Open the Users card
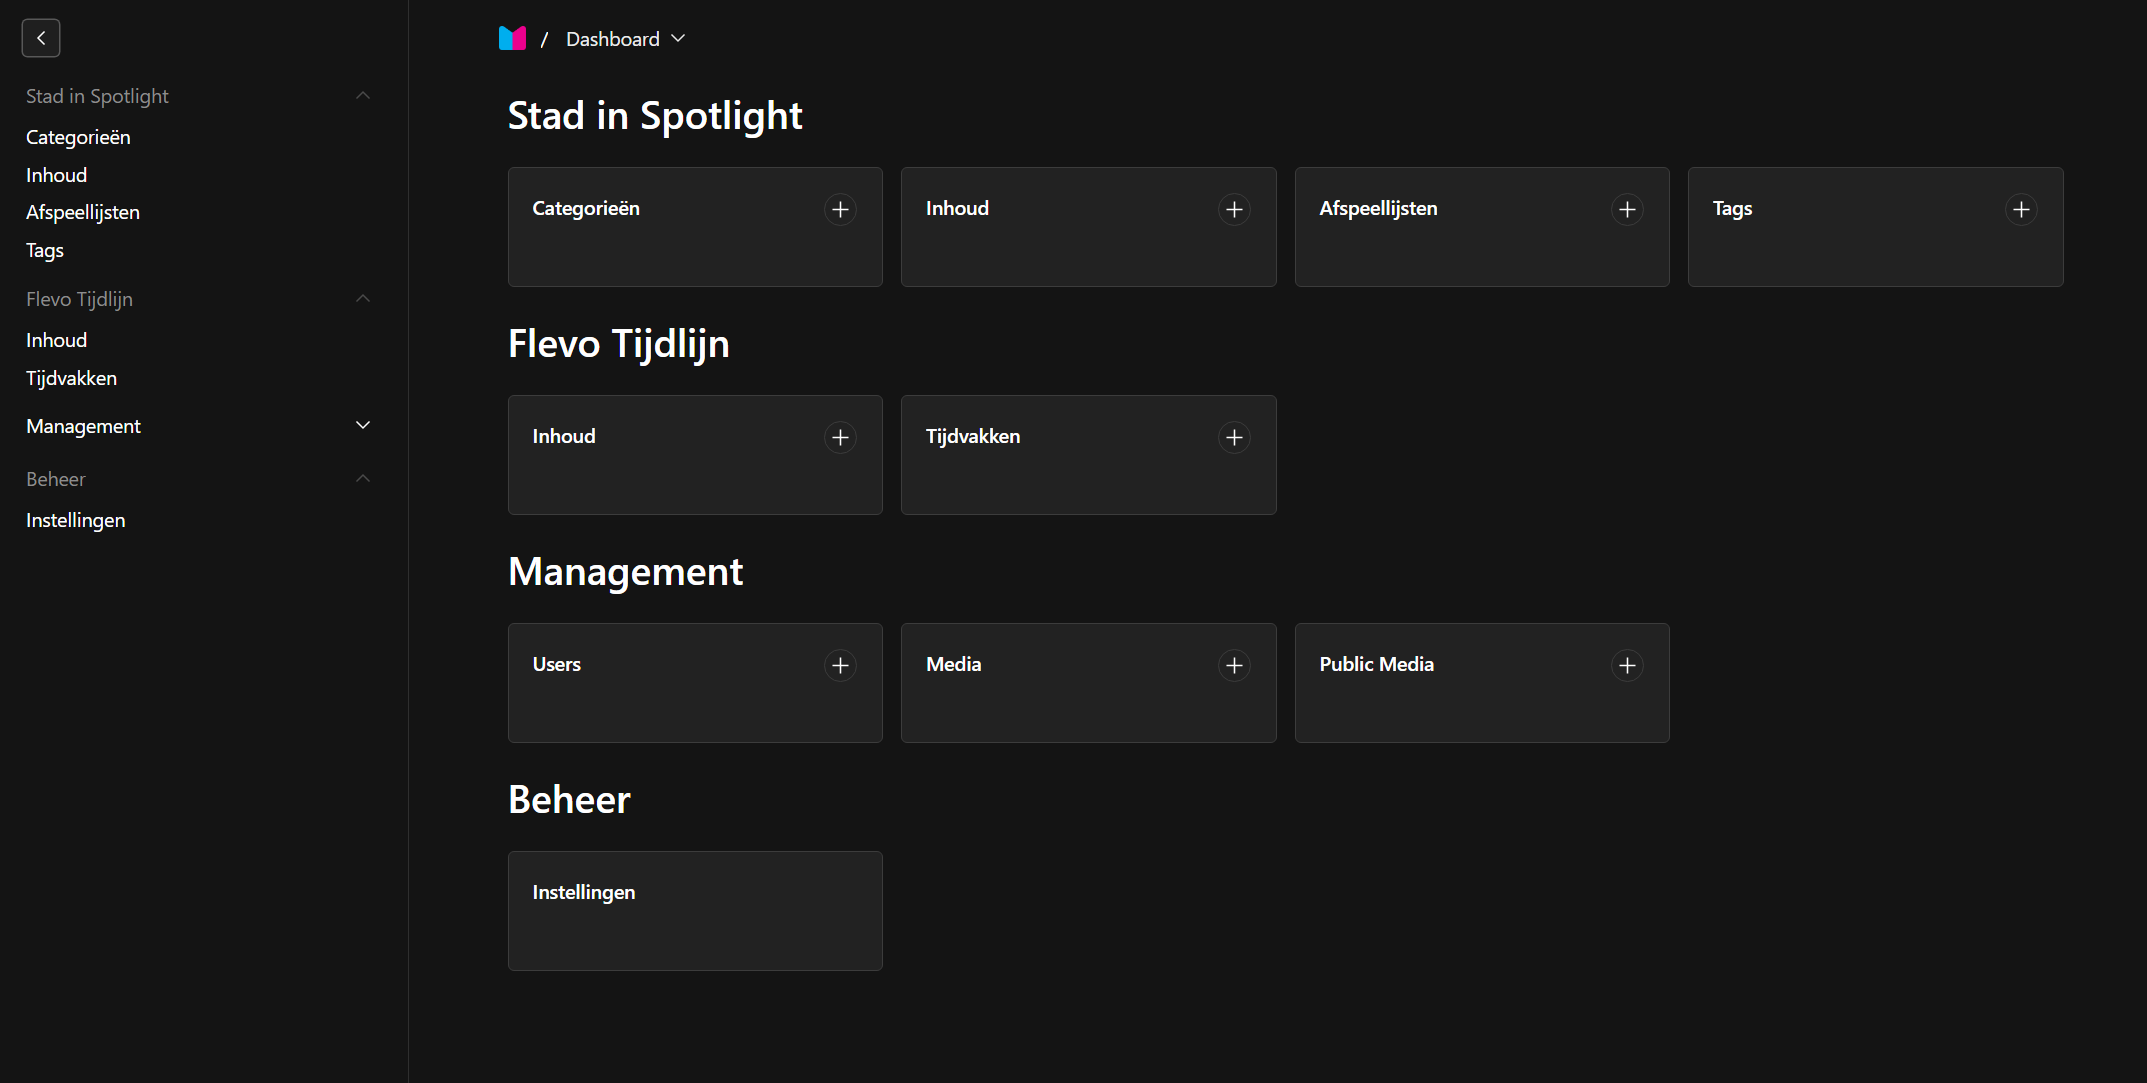 (695, 683)
